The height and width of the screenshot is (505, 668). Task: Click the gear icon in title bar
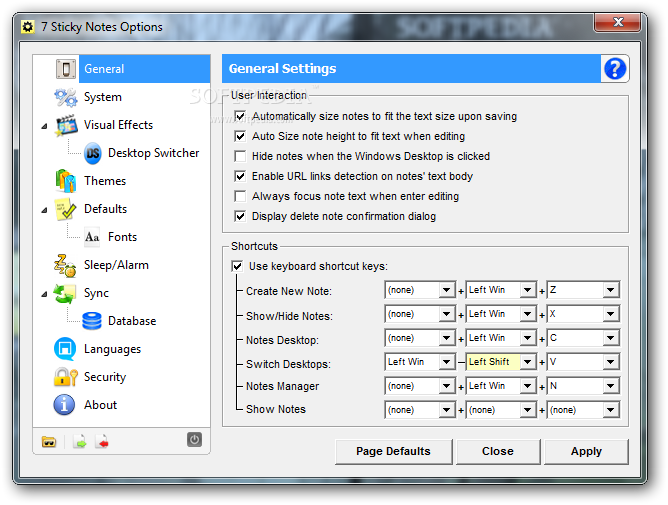tap(28, 27)
